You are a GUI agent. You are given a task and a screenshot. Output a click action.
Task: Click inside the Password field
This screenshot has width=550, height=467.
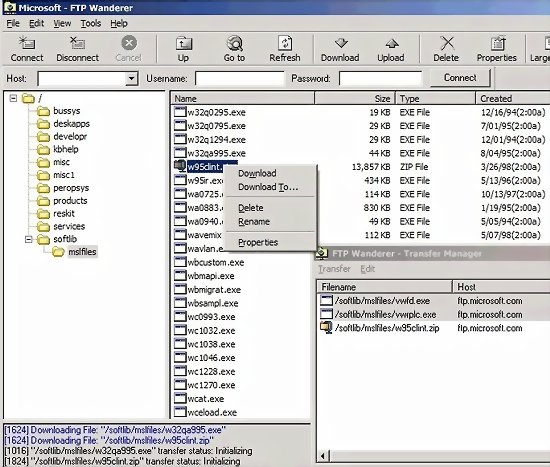coord(381,78)
